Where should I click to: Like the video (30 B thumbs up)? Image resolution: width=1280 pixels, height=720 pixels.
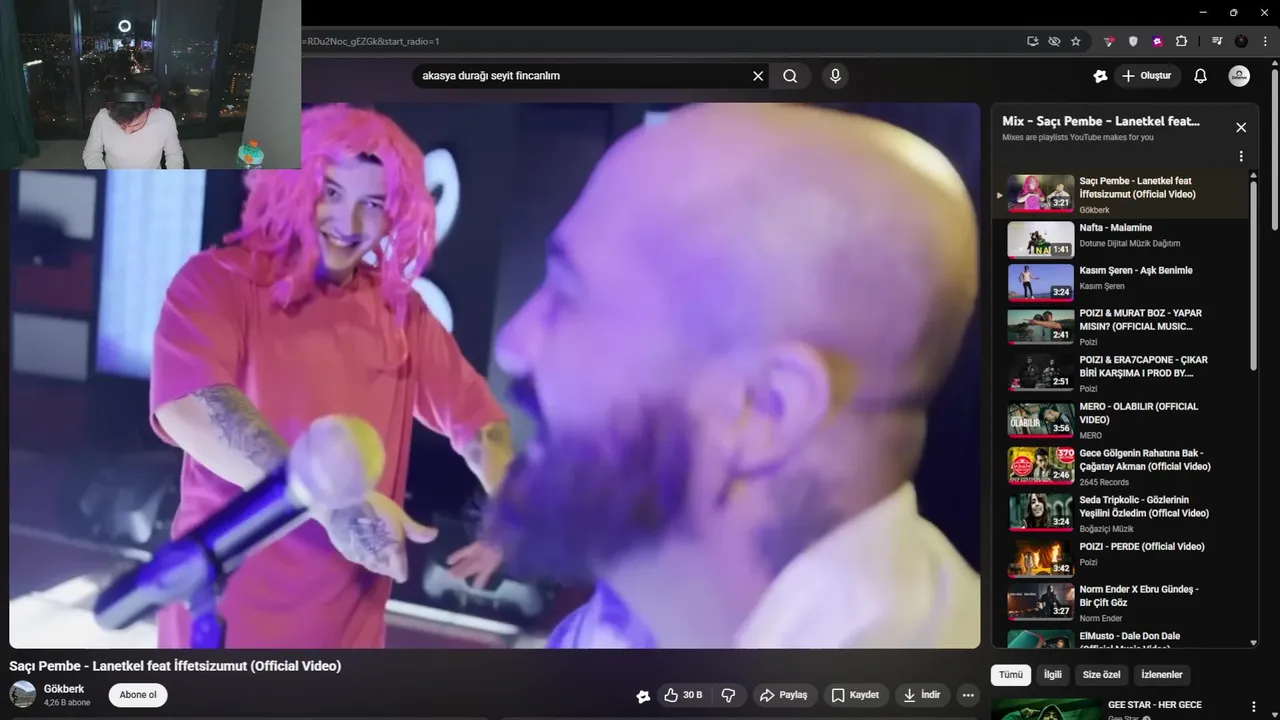click(x=684, y=695)
